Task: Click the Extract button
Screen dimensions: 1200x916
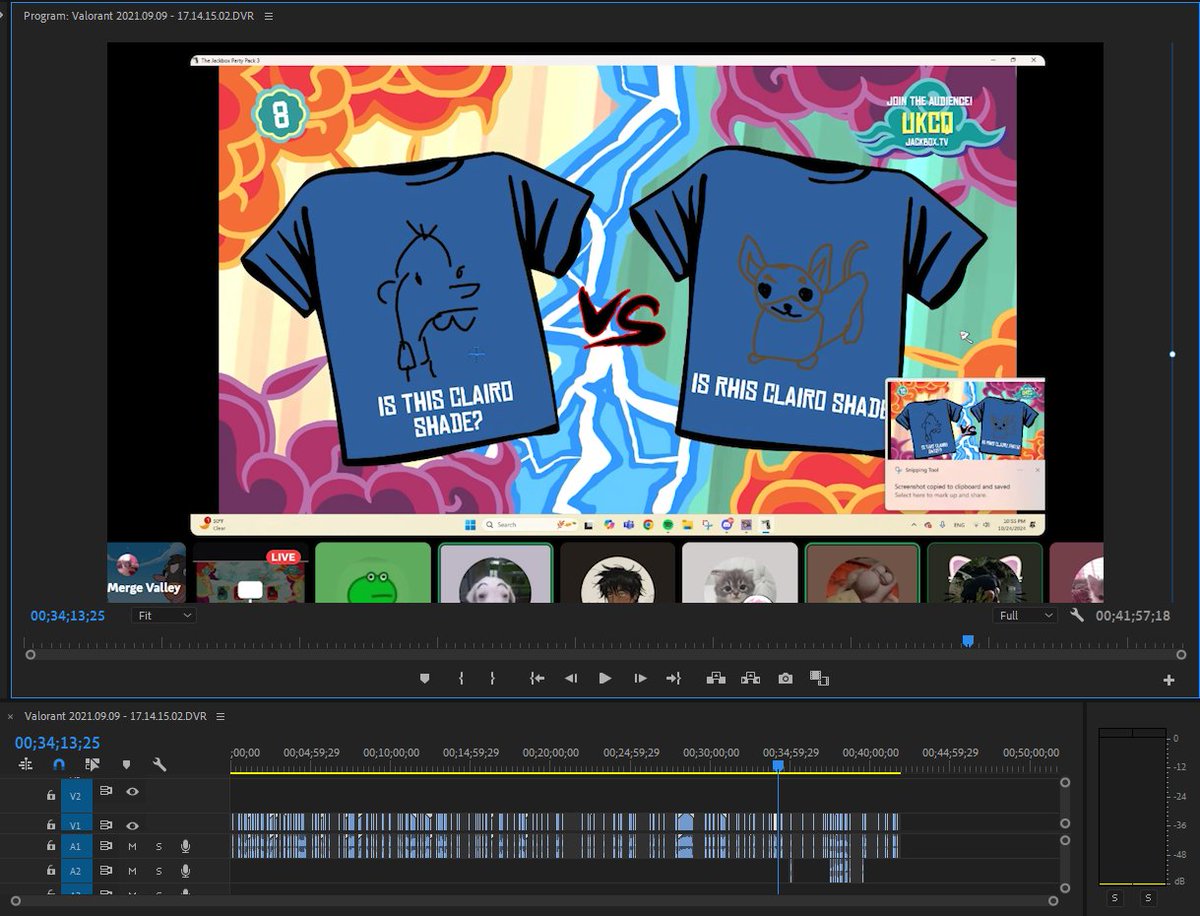Action: [x=751, y=678]
